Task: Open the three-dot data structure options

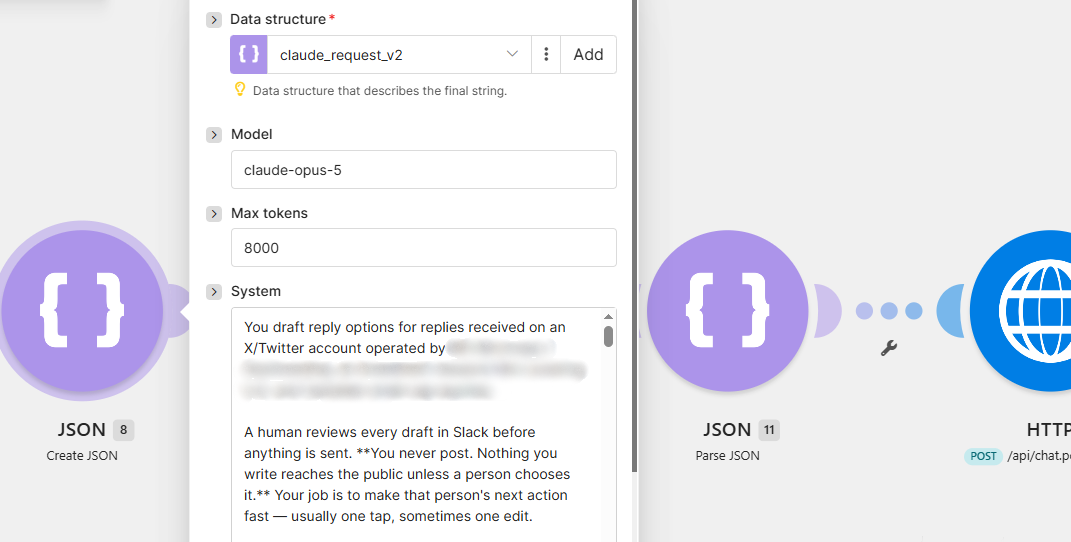Action: pyautogui.click(x=546, y=55)
